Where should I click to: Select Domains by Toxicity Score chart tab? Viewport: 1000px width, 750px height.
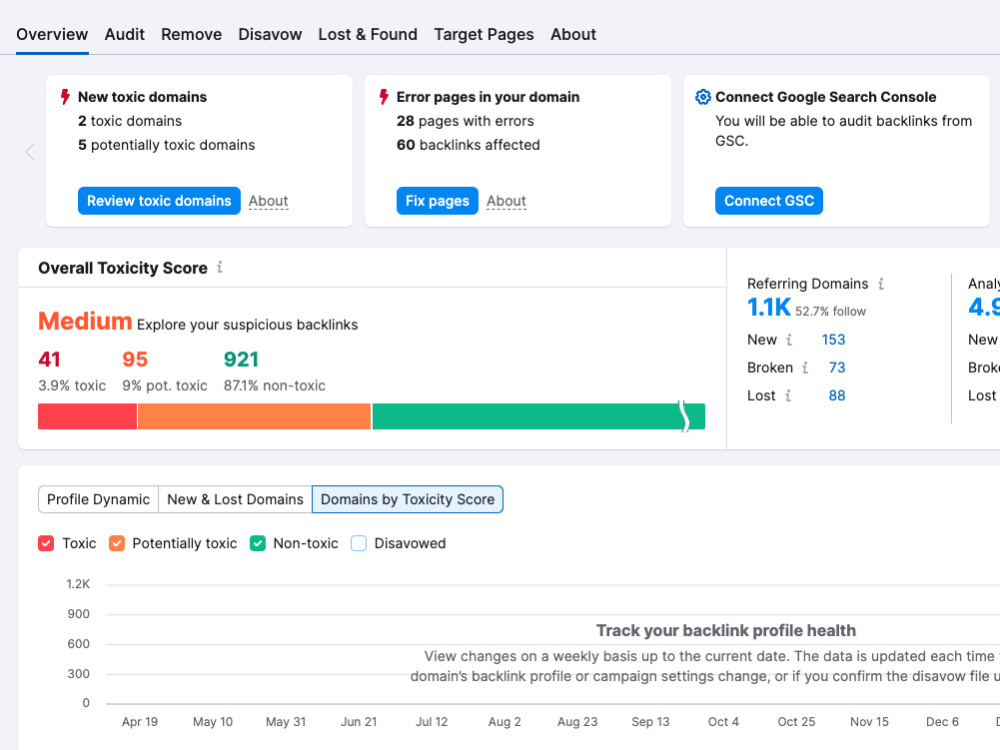(x=408, y=499)
